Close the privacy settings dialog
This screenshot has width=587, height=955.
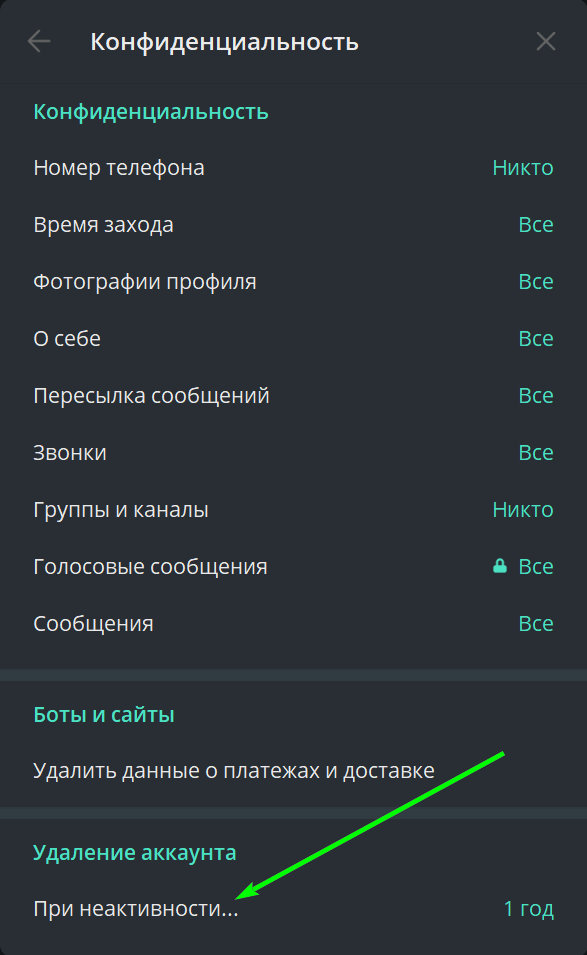[546, 41]
